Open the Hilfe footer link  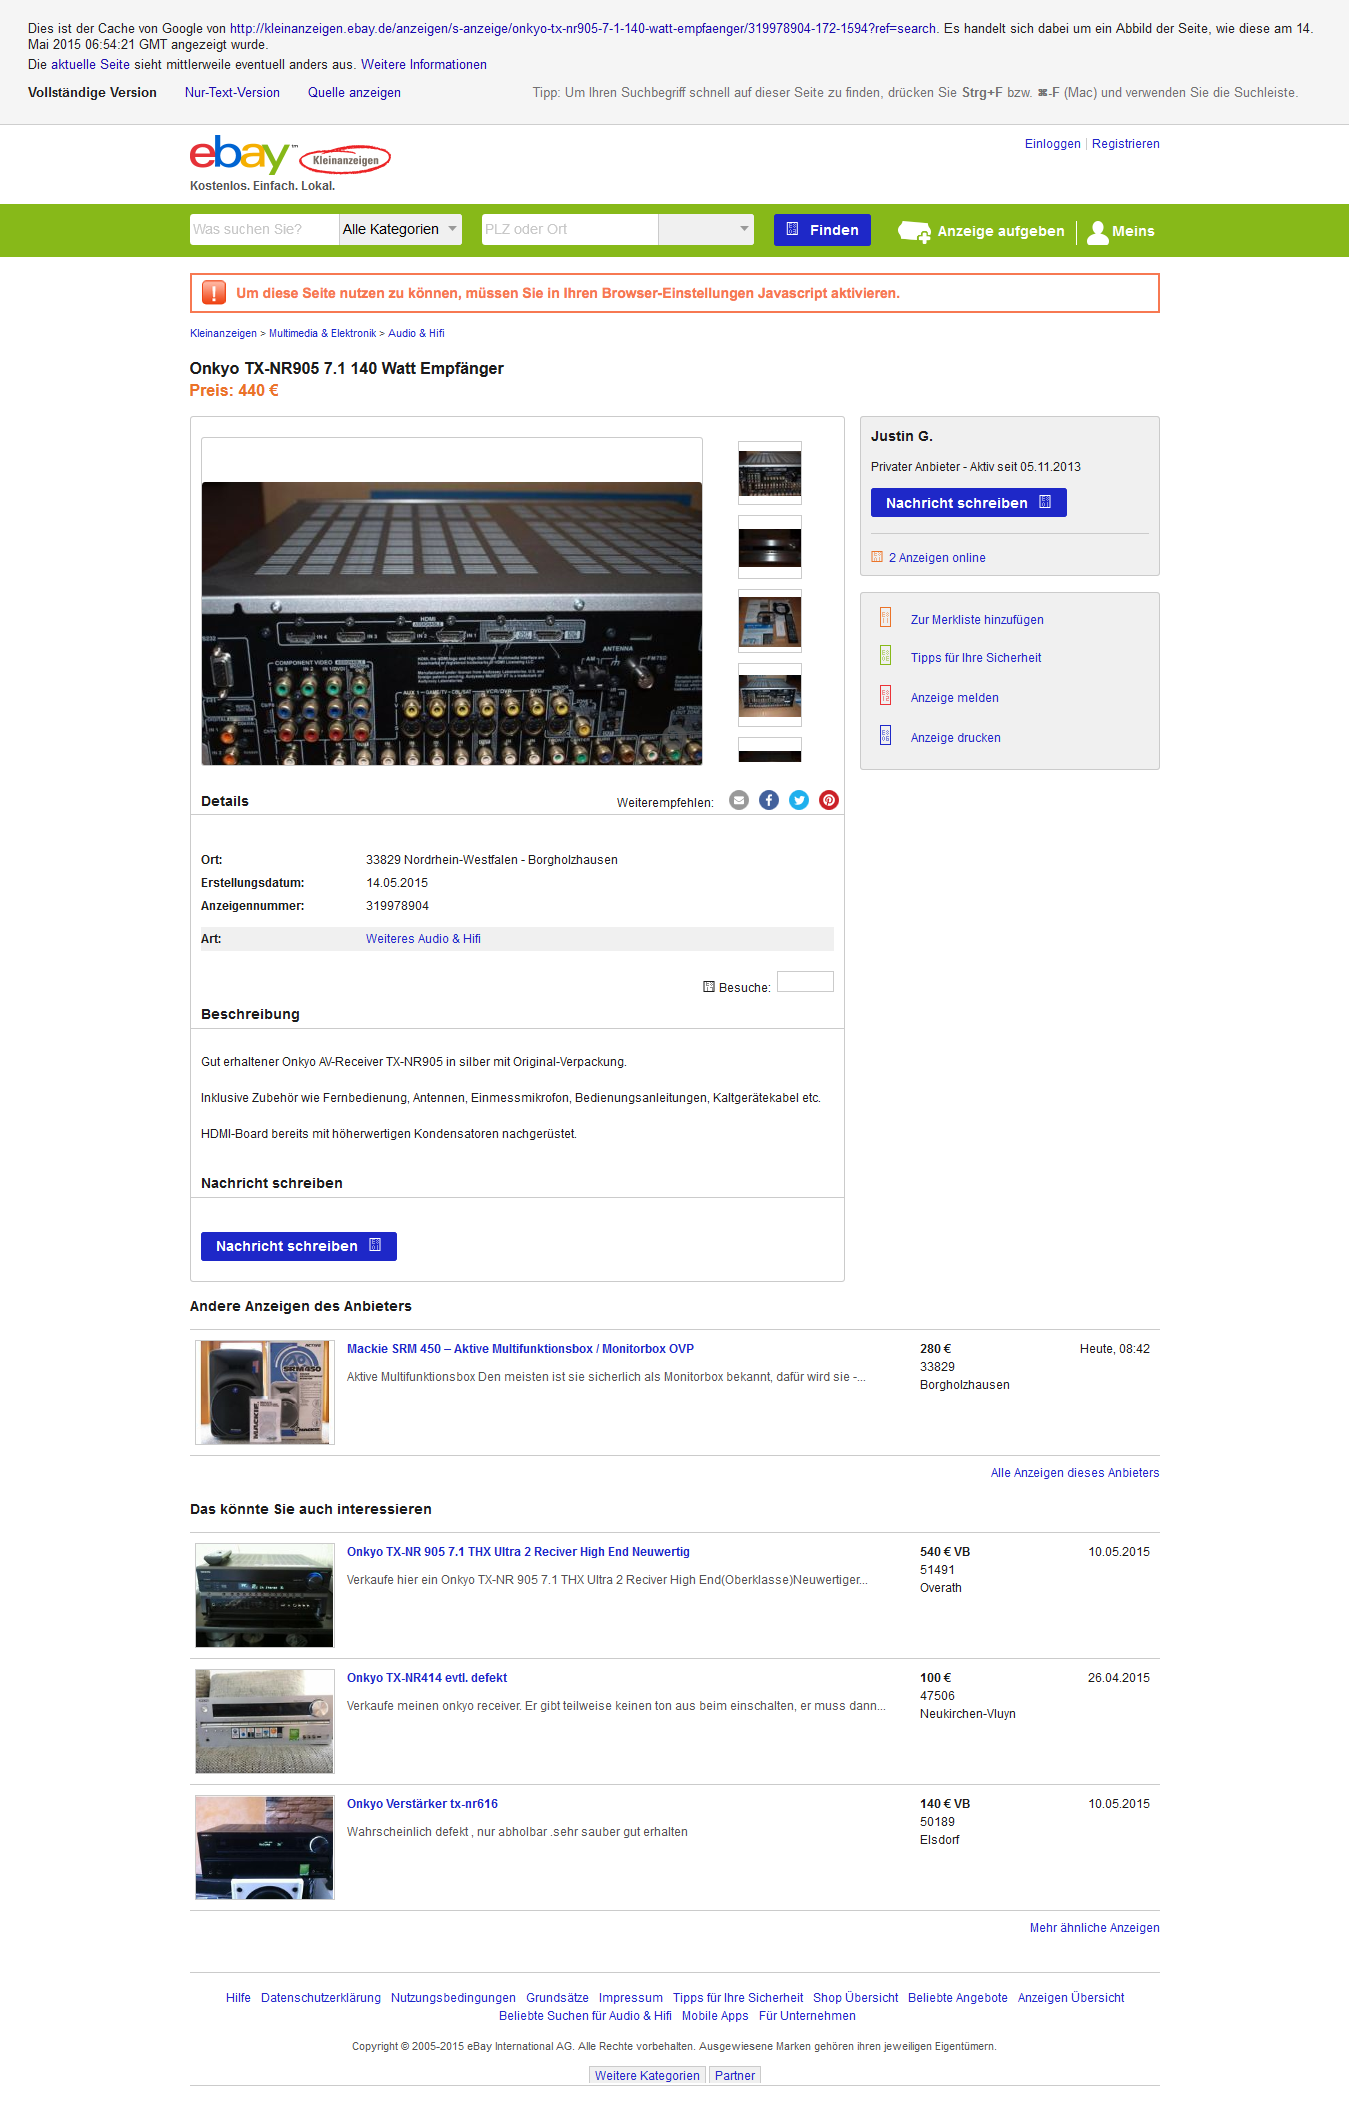coord(238,1998)
